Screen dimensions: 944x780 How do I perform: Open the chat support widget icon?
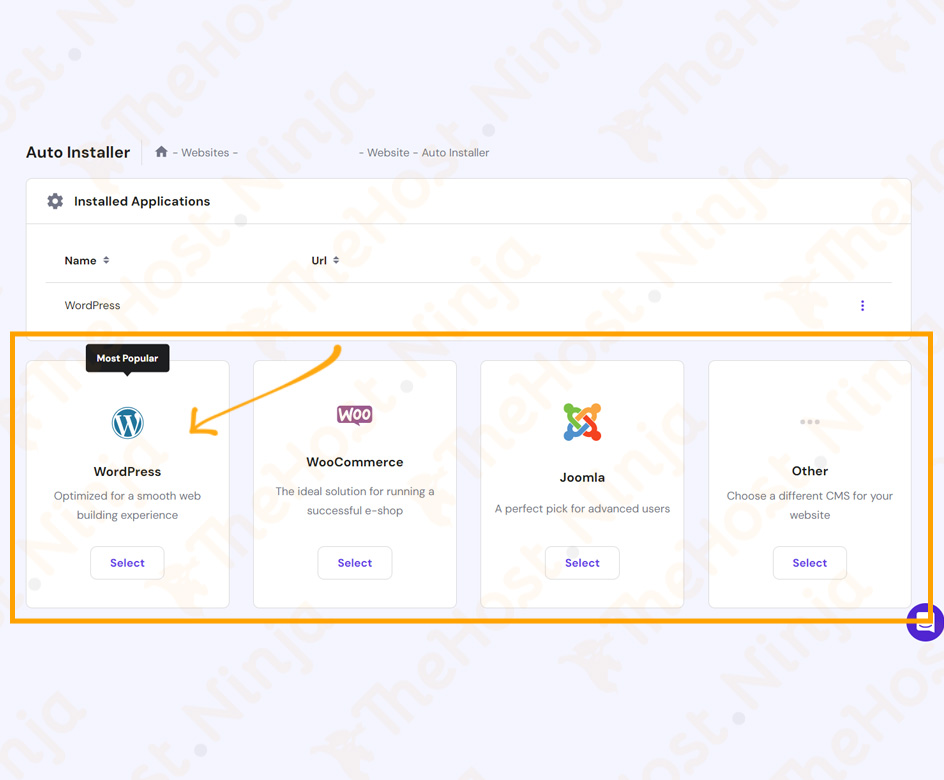pyautogui.click(x=923, y=621)
